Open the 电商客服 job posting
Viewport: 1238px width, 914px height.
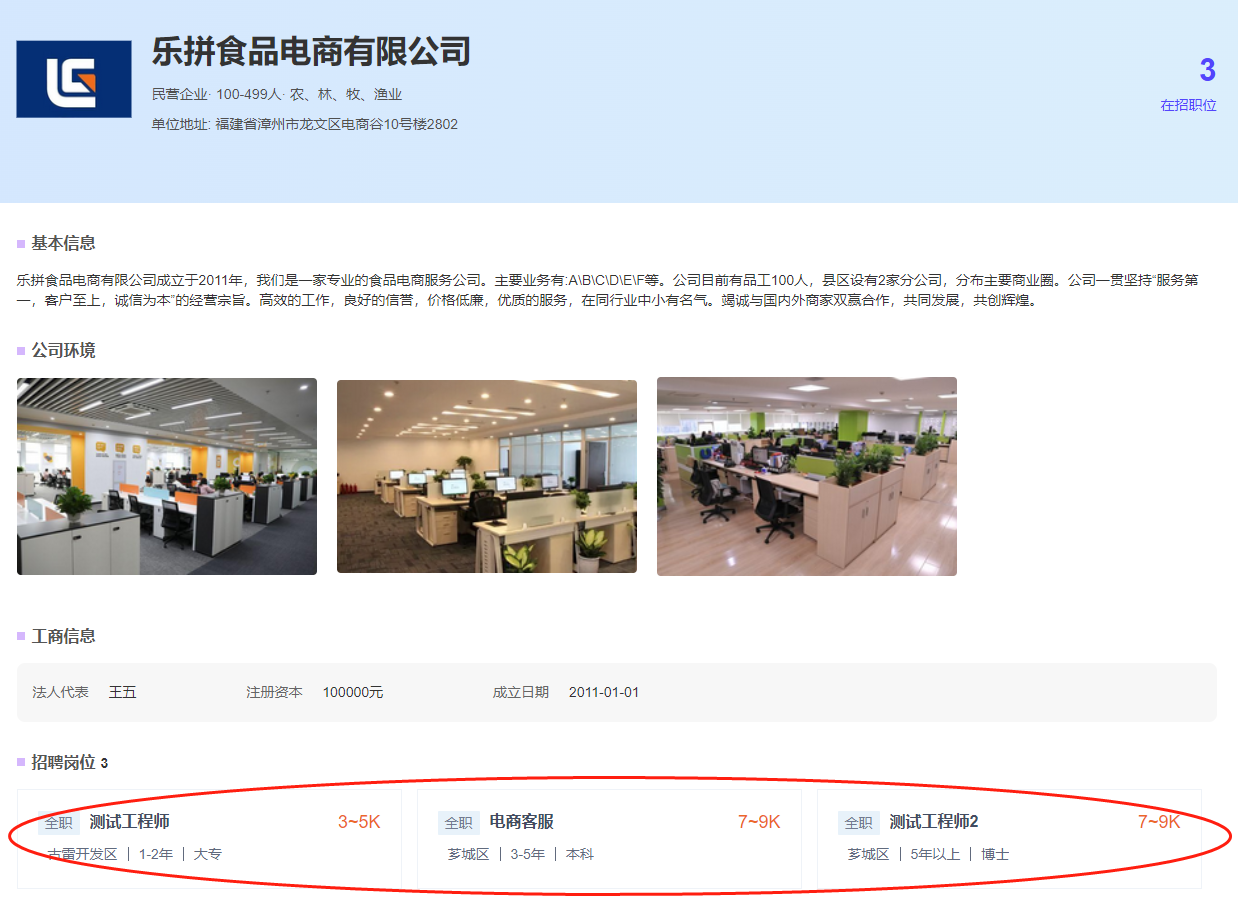[x=609, y=838]
